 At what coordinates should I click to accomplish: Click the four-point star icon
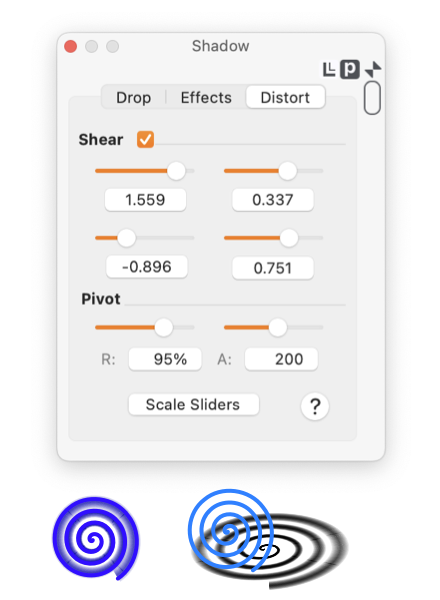373,69
